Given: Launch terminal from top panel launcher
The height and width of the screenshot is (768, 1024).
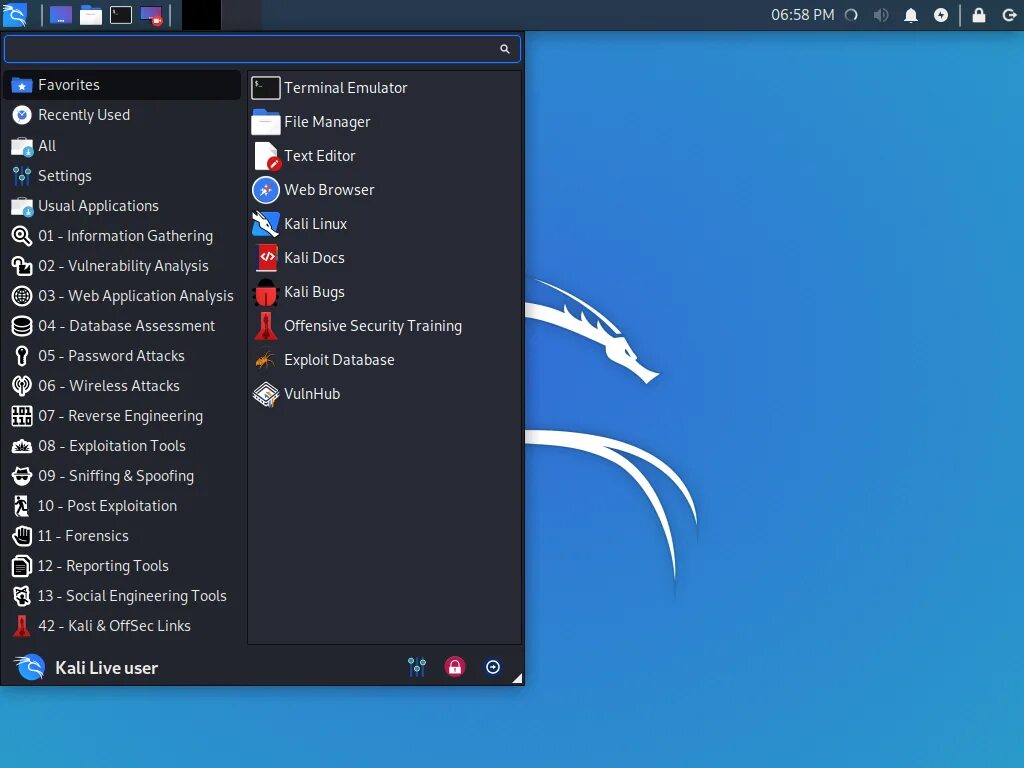Looking at the screenshot, I should pos(121,15).
